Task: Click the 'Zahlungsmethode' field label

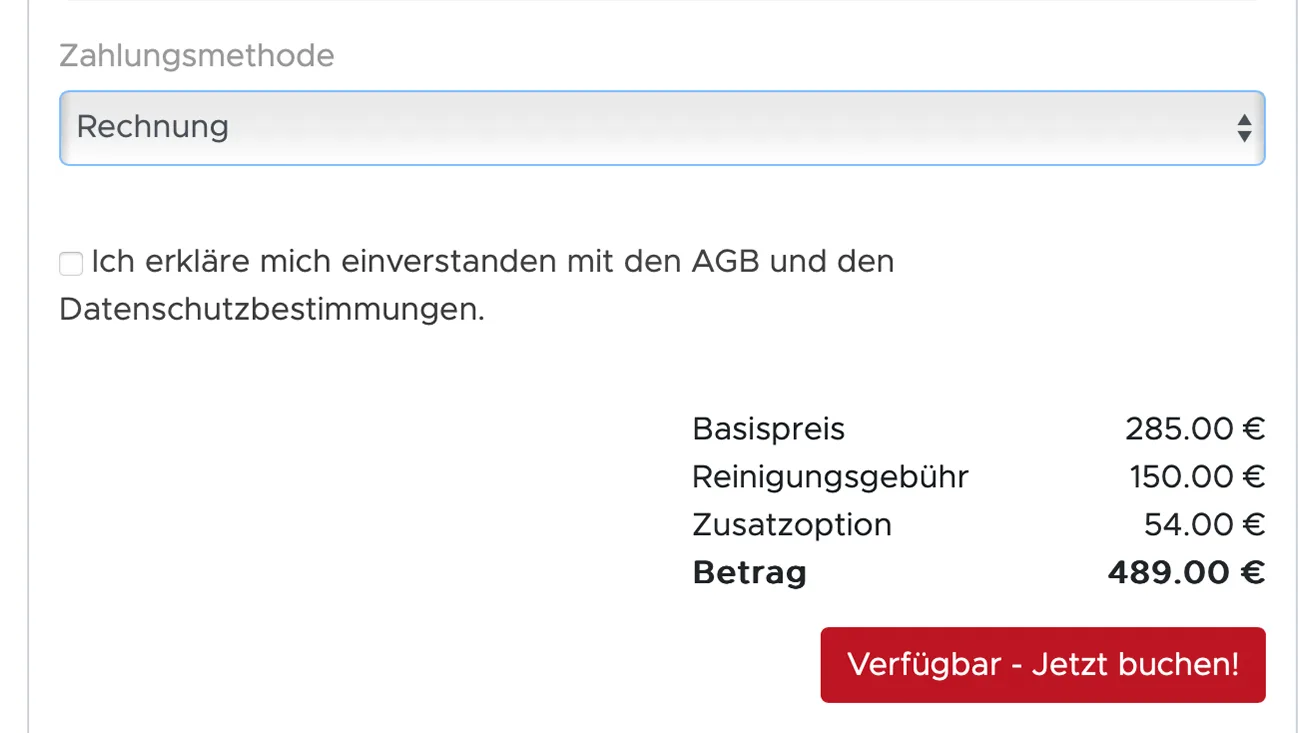Action: coord(197,56)
